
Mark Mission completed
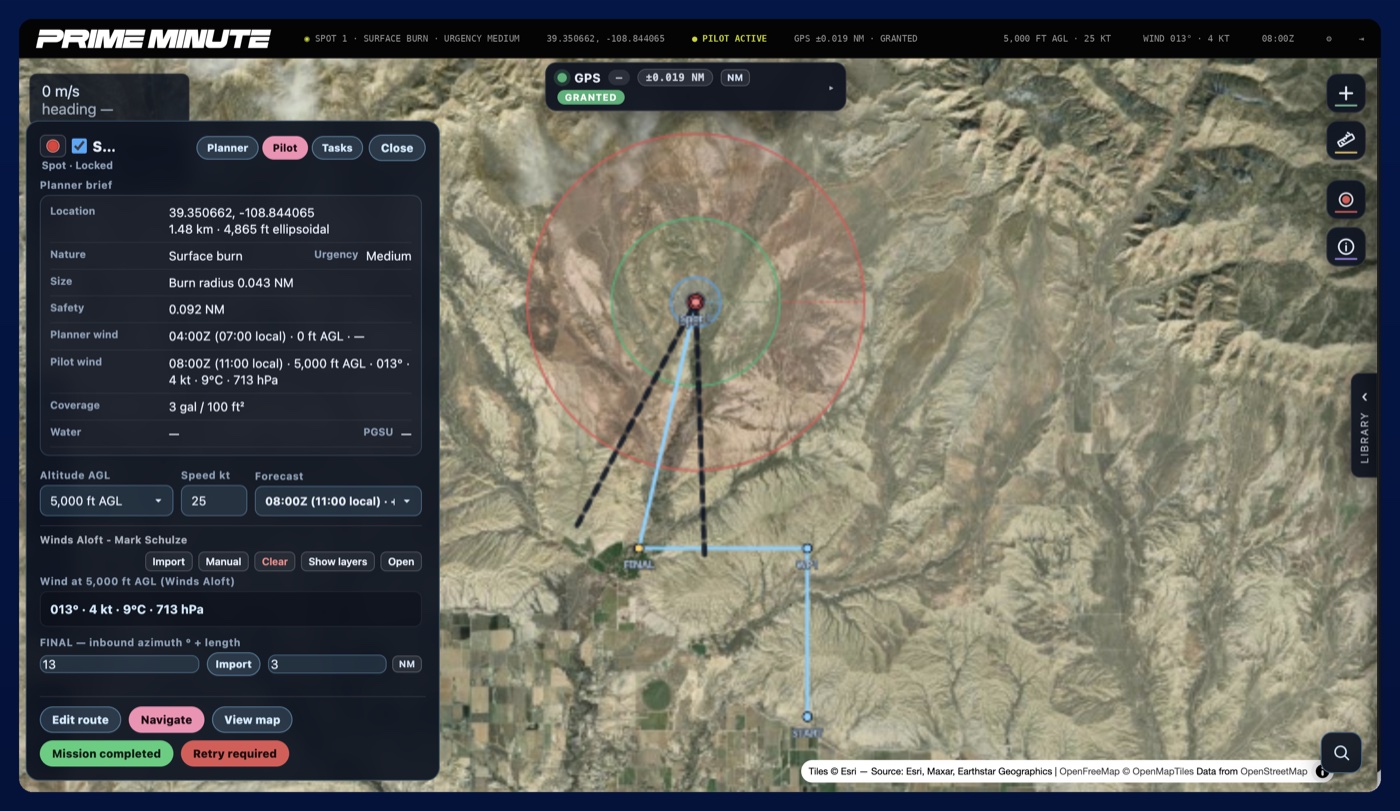coord(106,754)
